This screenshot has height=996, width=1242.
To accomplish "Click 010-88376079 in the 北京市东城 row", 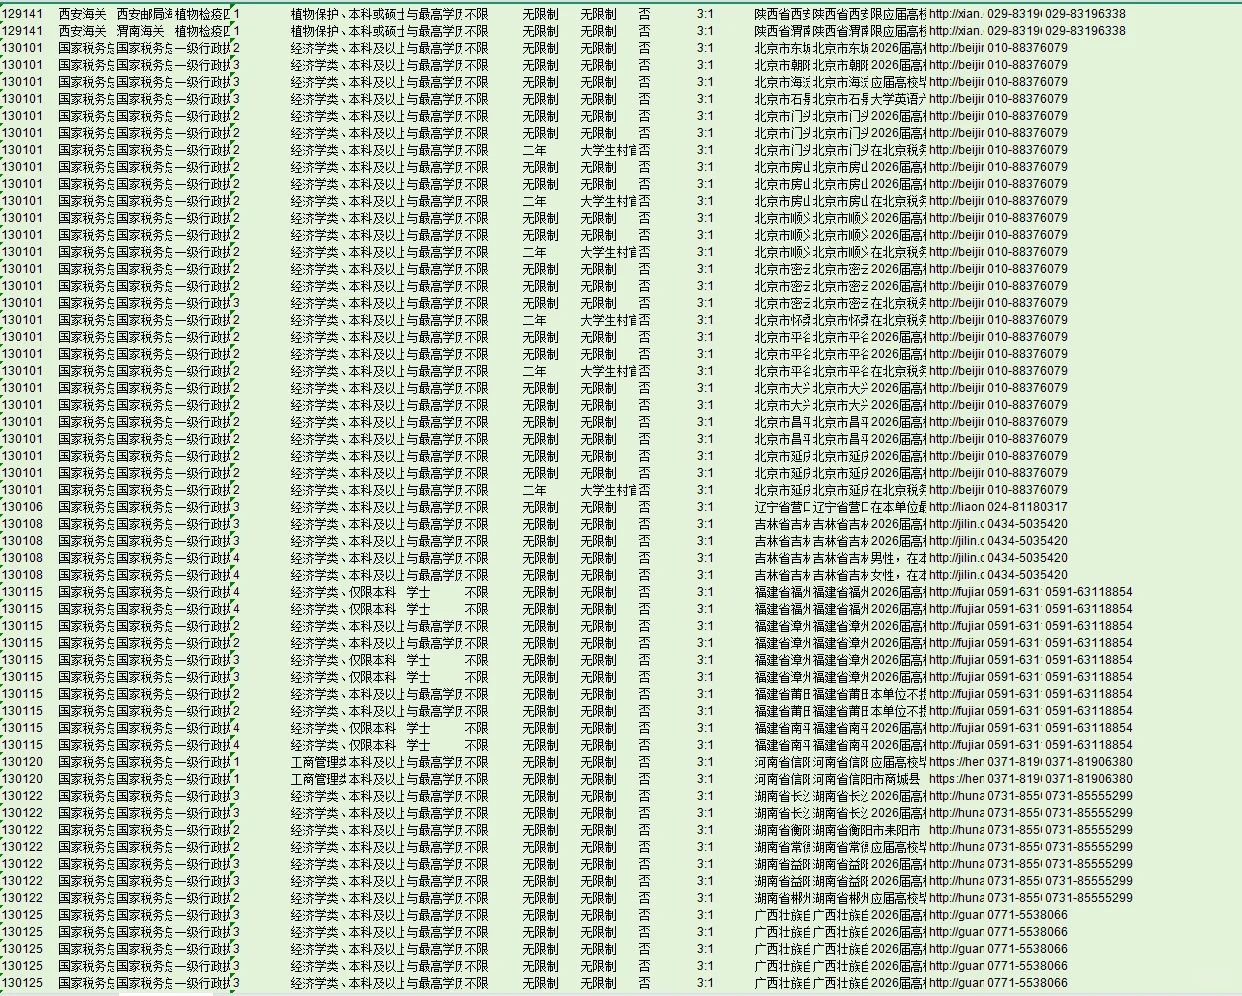I will (1027, 48).
